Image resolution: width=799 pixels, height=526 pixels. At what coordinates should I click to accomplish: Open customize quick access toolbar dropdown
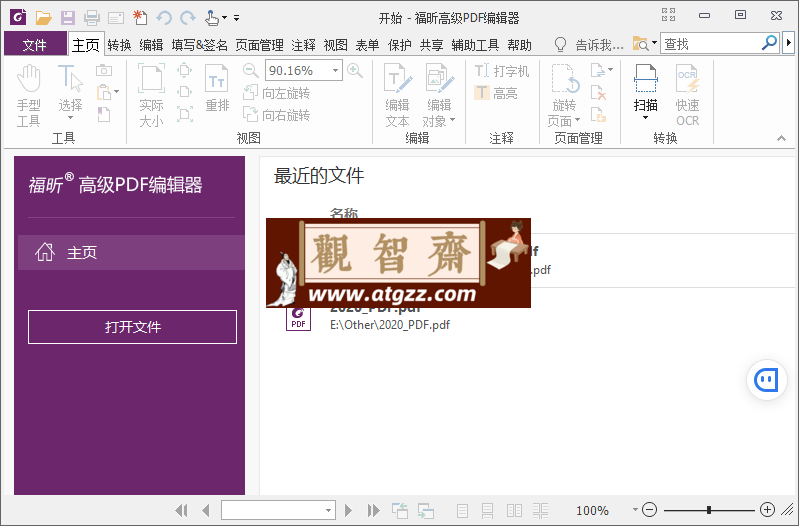(x=236, y=18)
